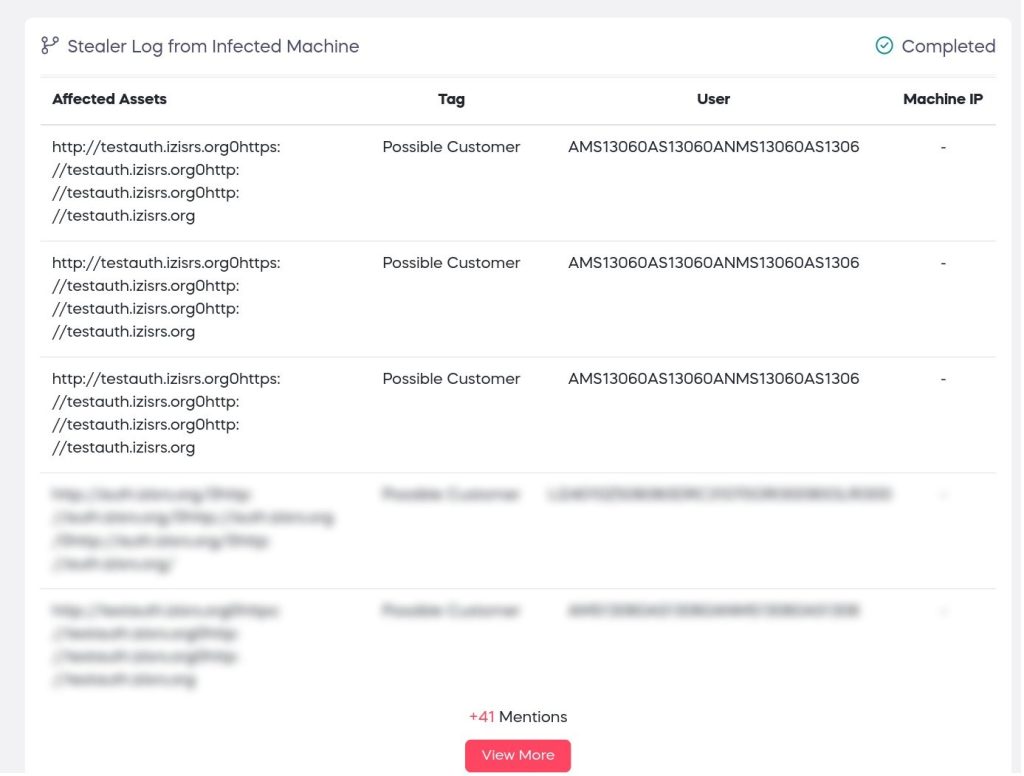Select the Machine IP column header
The height and width of the screenshot is (776, 1024).
click(942, 99)
